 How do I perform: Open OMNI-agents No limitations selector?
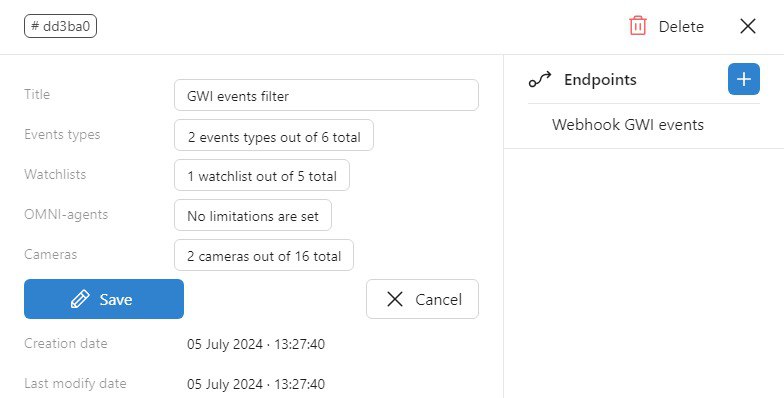[252, 215]
